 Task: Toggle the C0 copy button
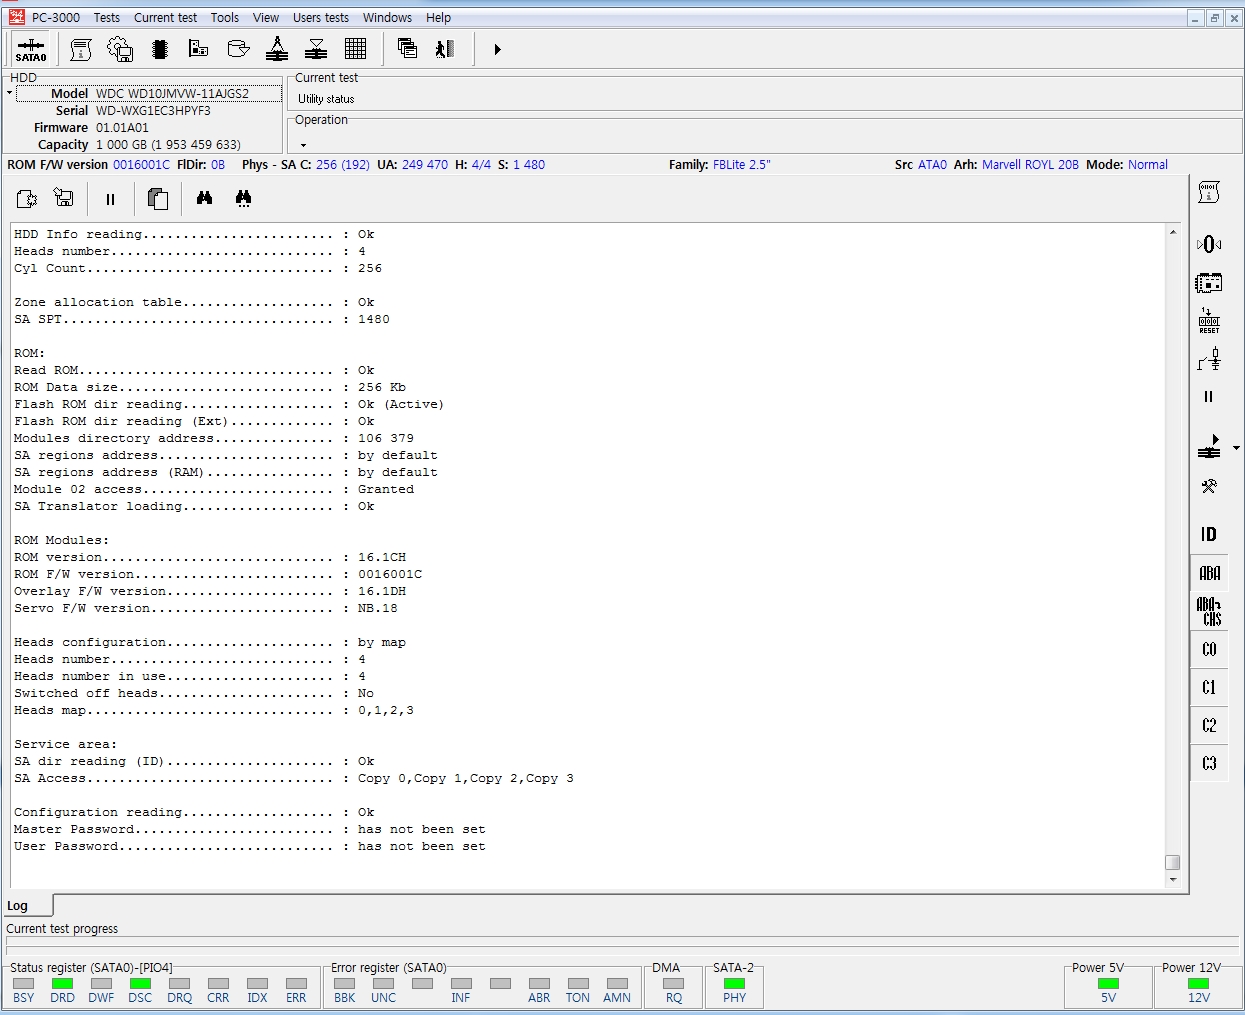click(x=1209, y=649)
